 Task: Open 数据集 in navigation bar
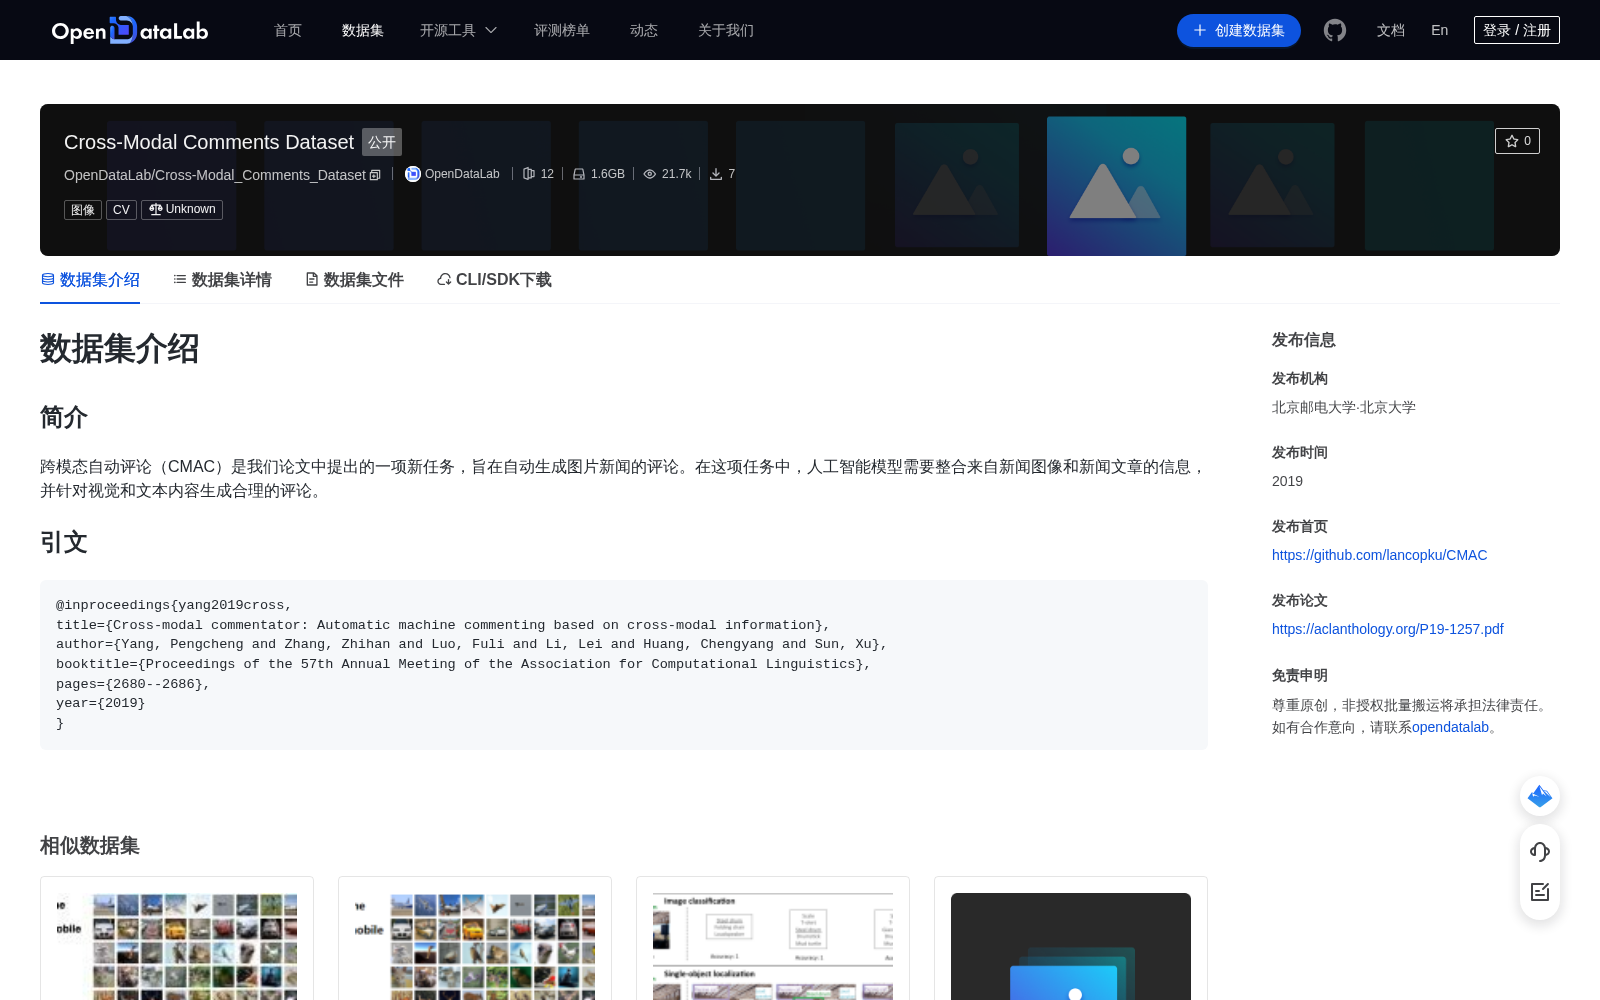point(363,30)
